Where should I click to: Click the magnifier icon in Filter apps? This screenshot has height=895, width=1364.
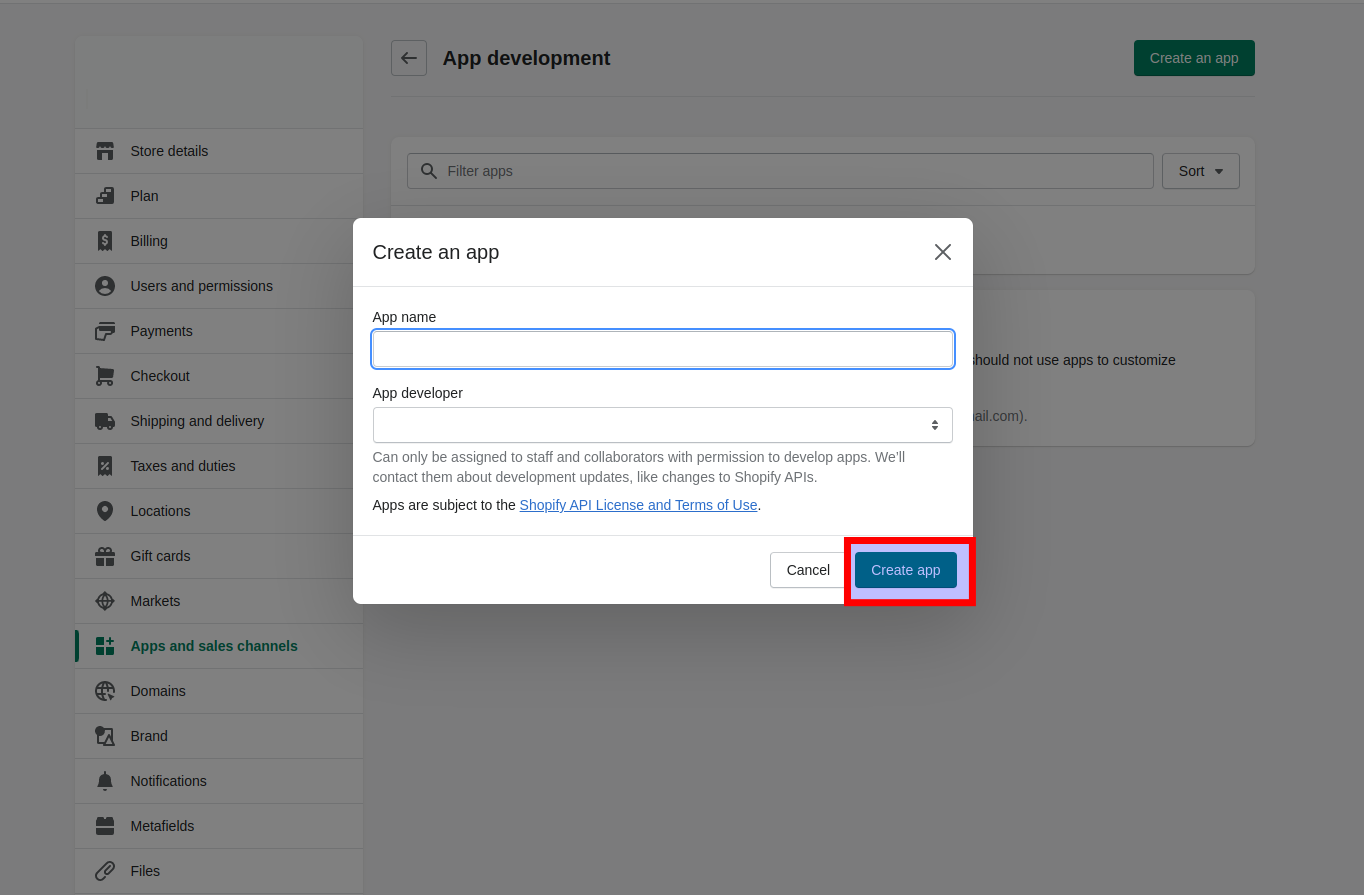pyautogui.click(x=429, y=171)
